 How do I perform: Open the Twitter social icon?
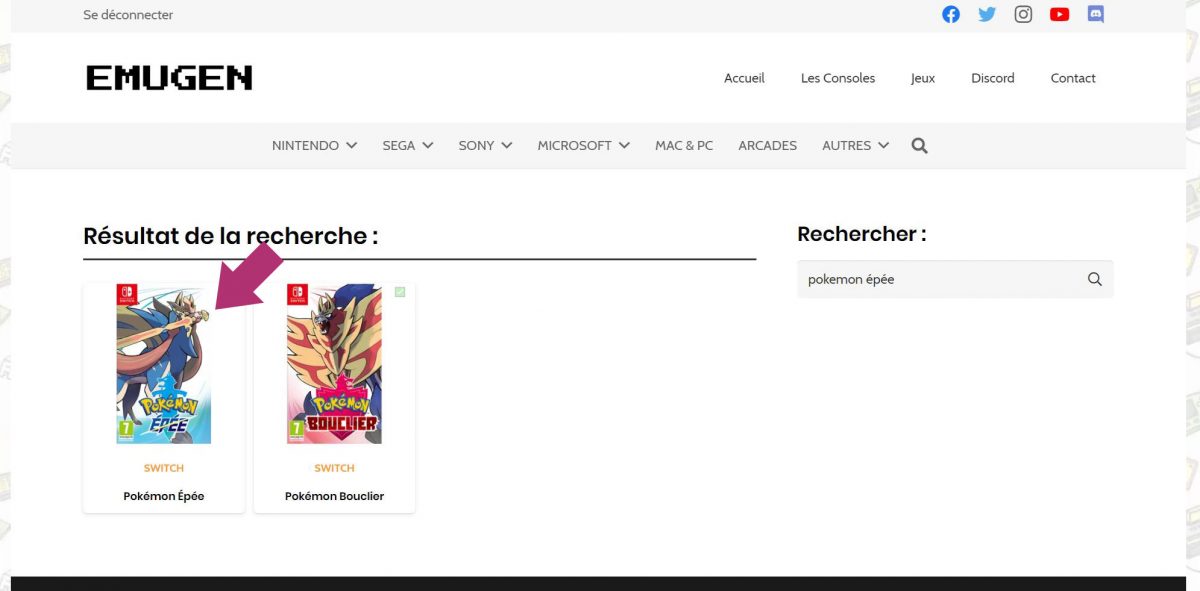coord(987,15)
